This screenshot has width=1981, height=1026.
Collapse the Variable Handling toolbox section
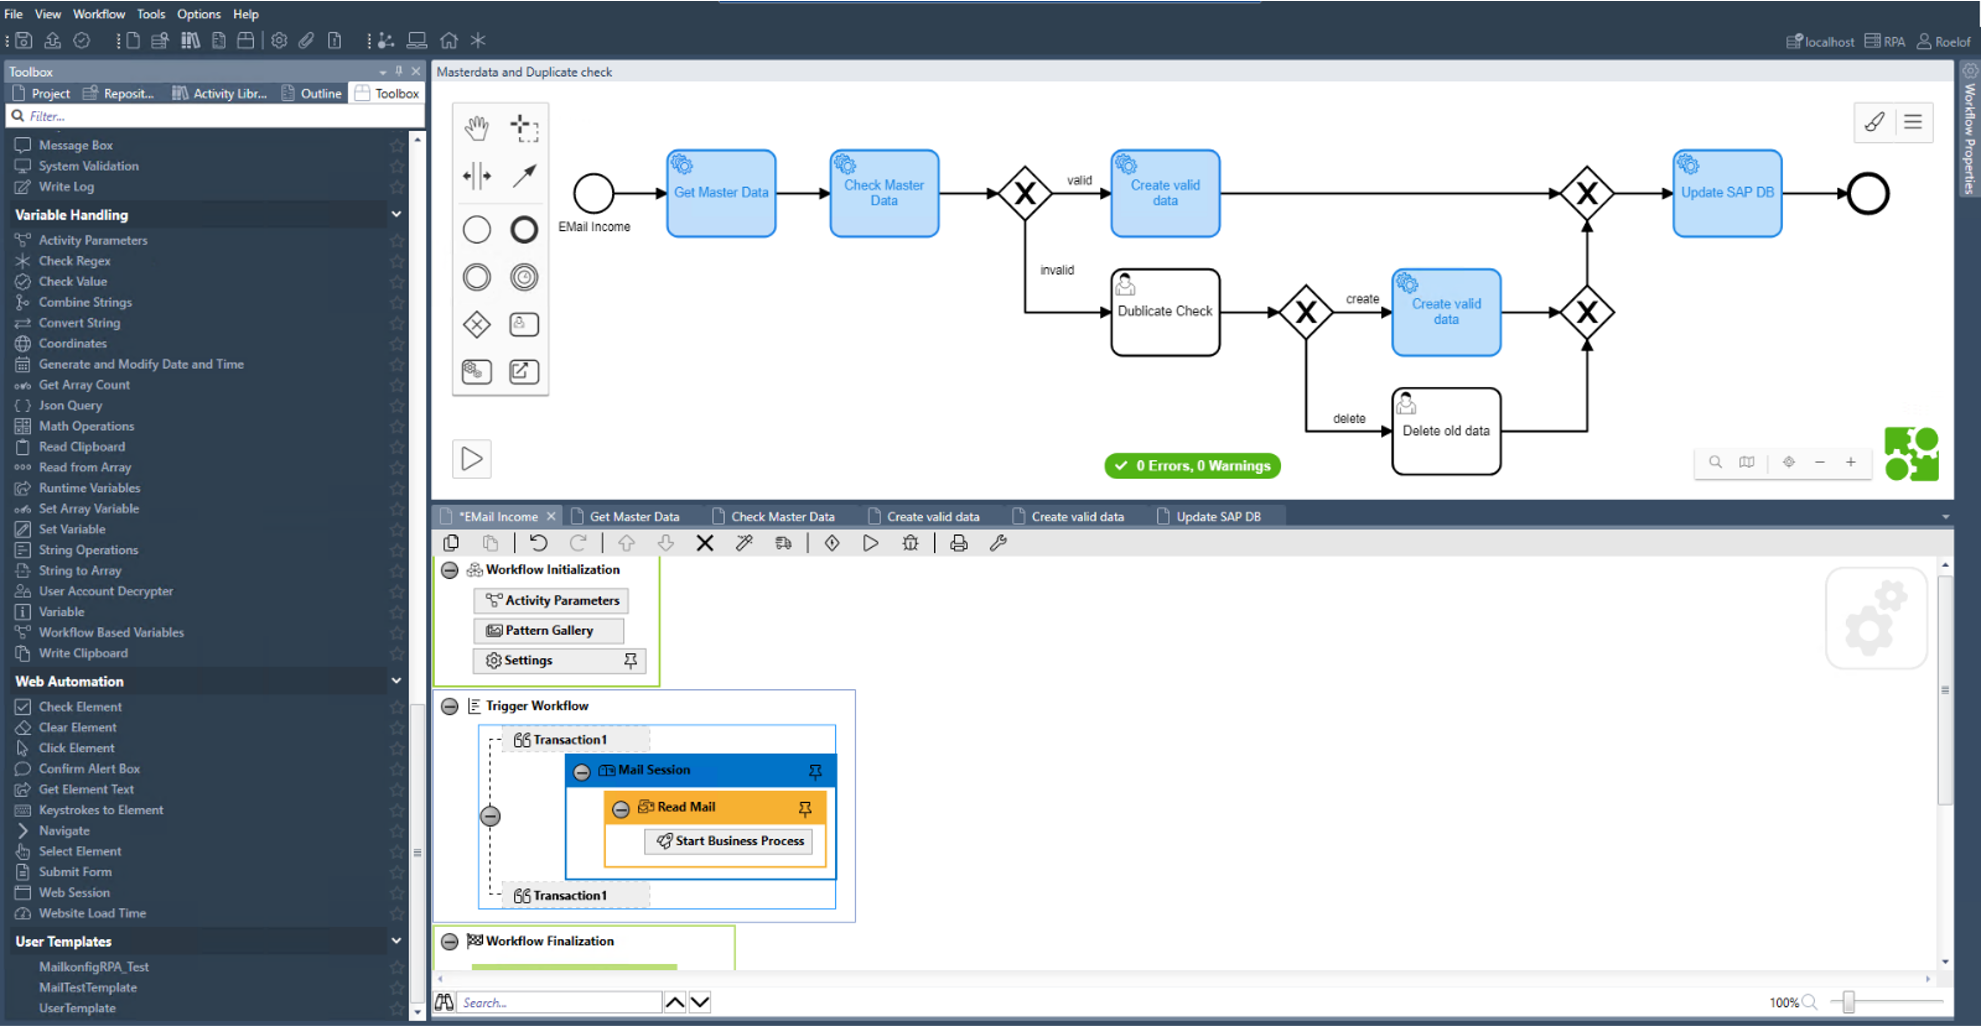(396, 214)
